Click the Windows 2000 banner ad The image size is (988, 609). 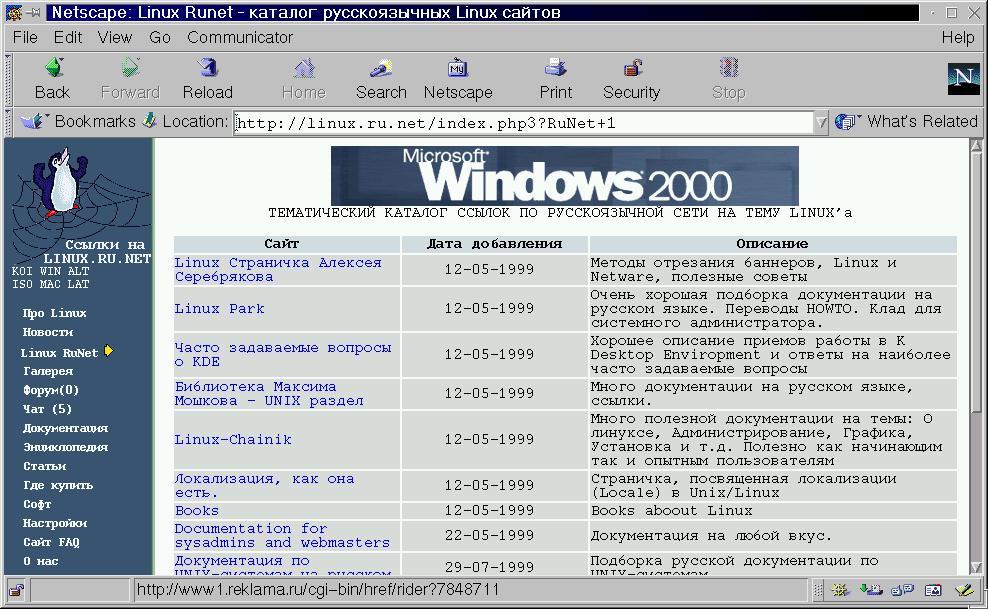click(x=565, y=176)
